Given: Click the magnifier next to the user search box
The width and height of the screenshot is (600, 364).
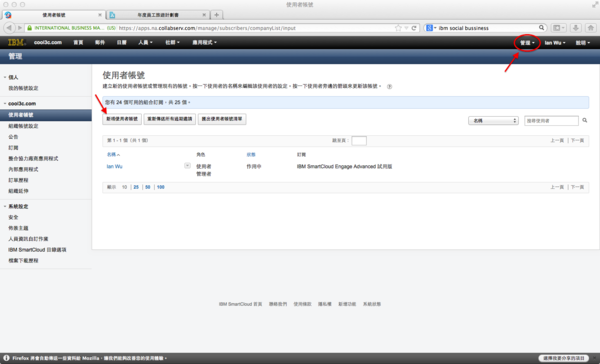Looking at the screenshot, I should click(585, 121).
